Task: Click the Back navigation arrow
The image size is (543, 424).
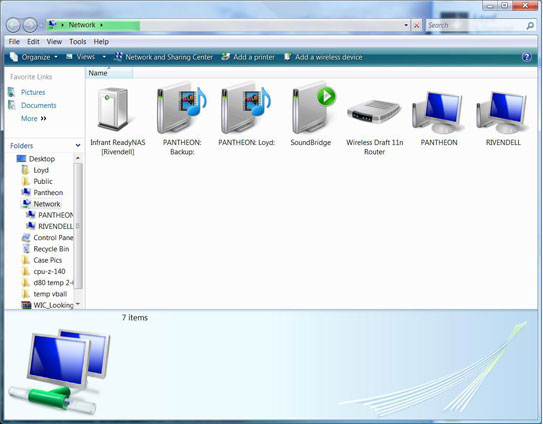Action: click(13, 25)
